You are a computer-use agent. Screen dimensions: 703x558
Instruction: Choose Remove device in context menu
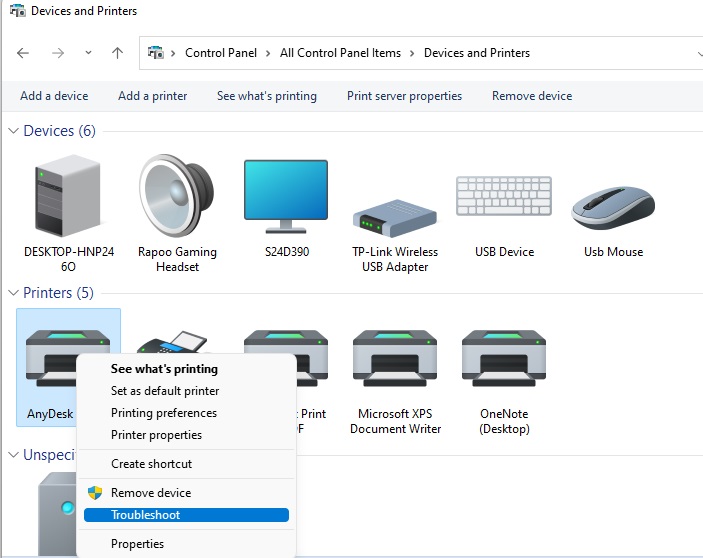pos(187,493)
